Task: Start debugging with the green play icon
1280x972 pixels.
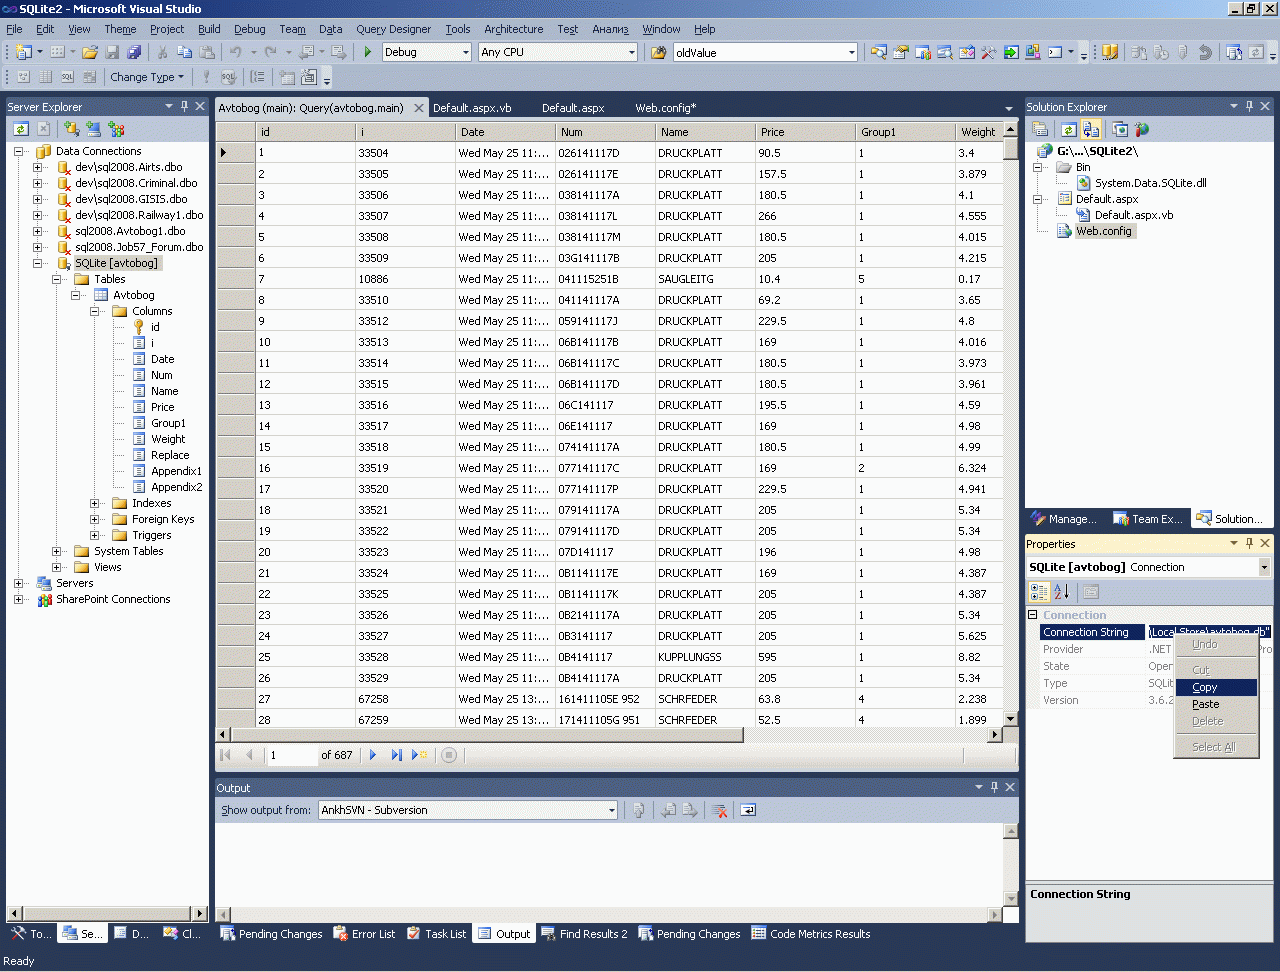Action: pyautogui.click(x=368, y=52)
